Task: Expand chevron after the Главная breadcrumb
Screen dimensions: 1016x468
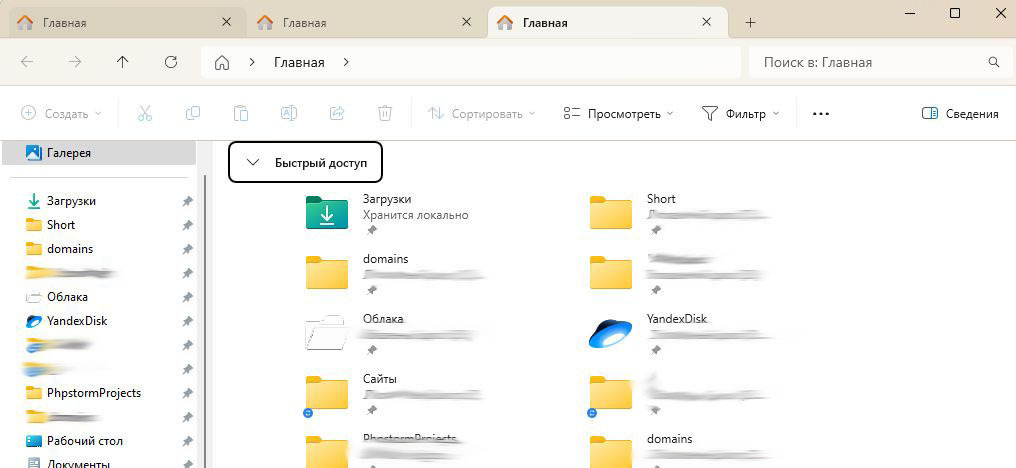Action: coord(346,63)
